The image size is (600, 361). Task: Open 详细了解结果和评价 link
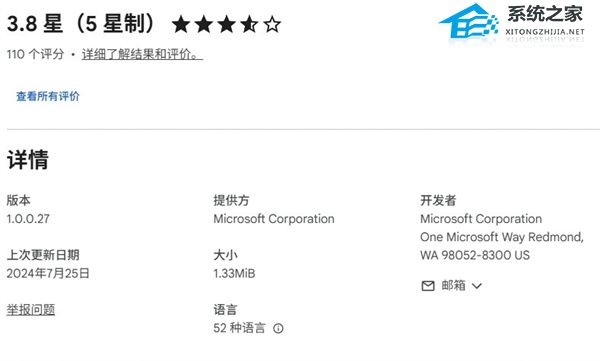tap(142, 54)
